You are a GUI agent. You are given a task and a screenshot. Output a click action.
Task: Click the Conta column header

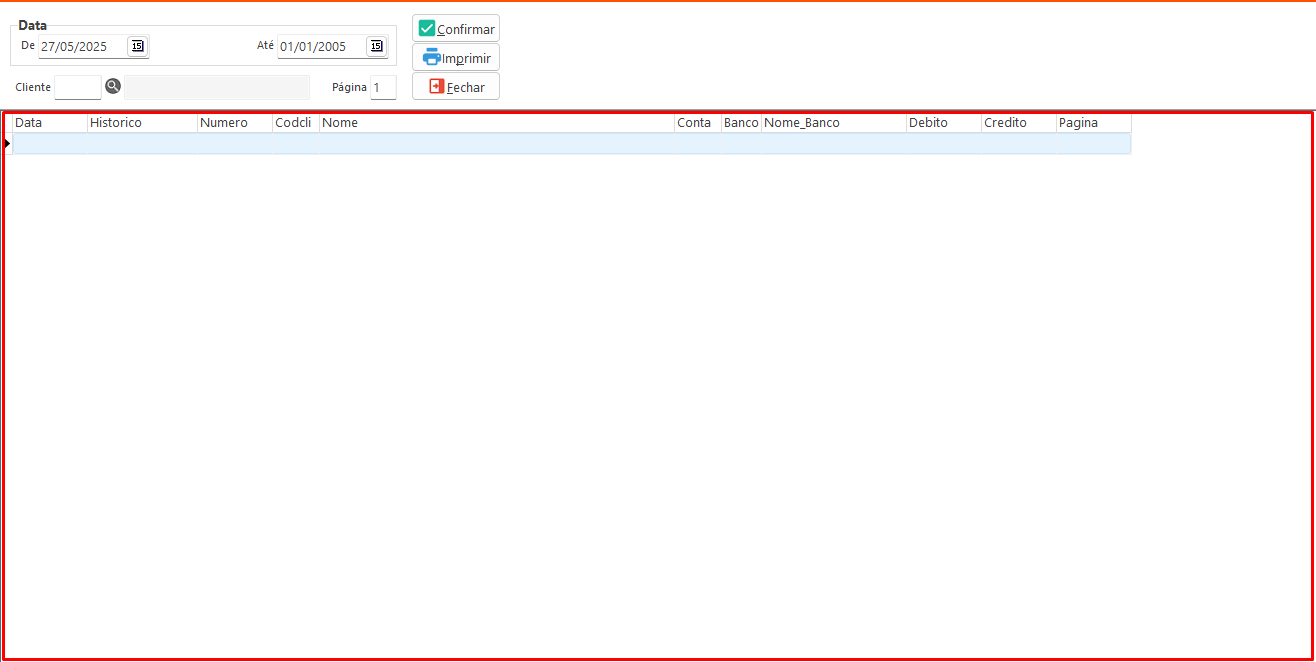click(697, 123)
